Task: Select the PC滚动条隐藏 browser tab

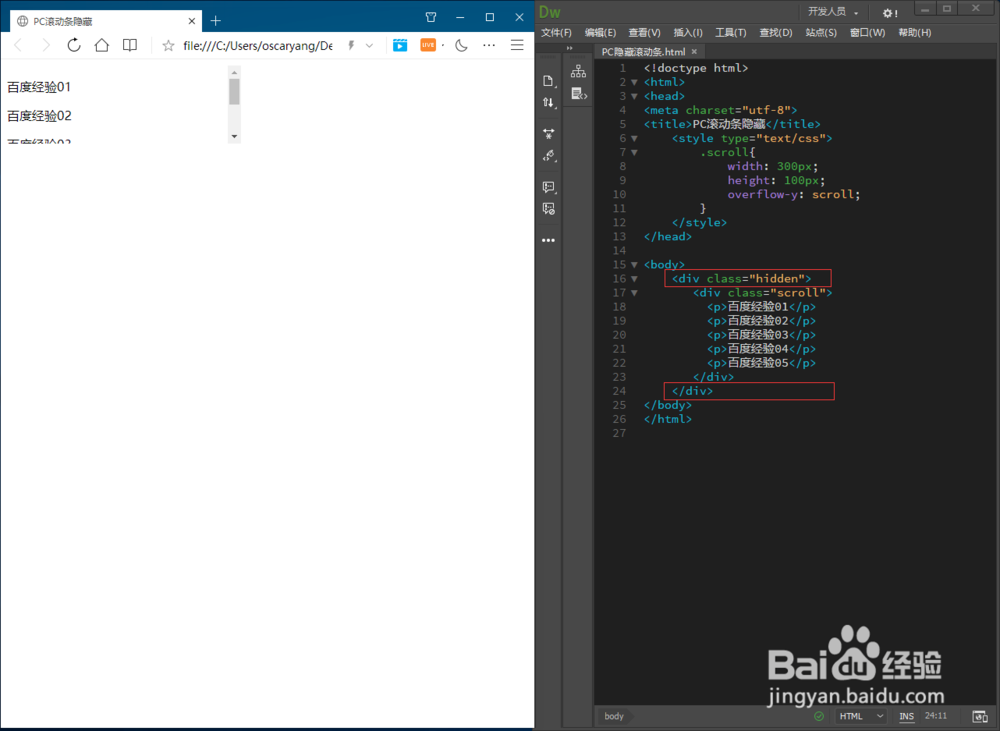Action: tap(106, 21)
